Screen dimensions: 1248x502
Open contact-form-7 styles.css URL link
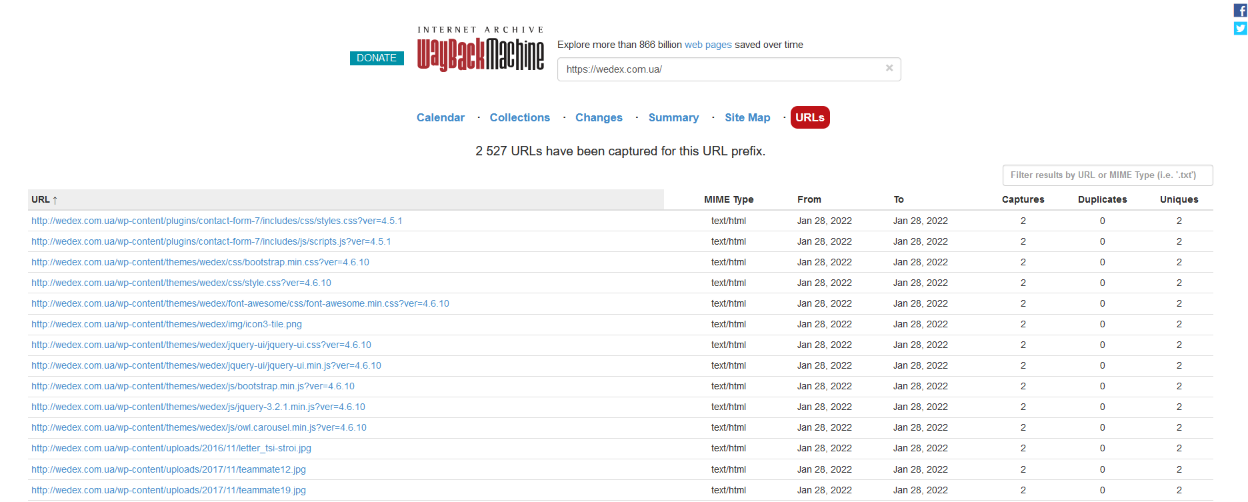[217, 220]
